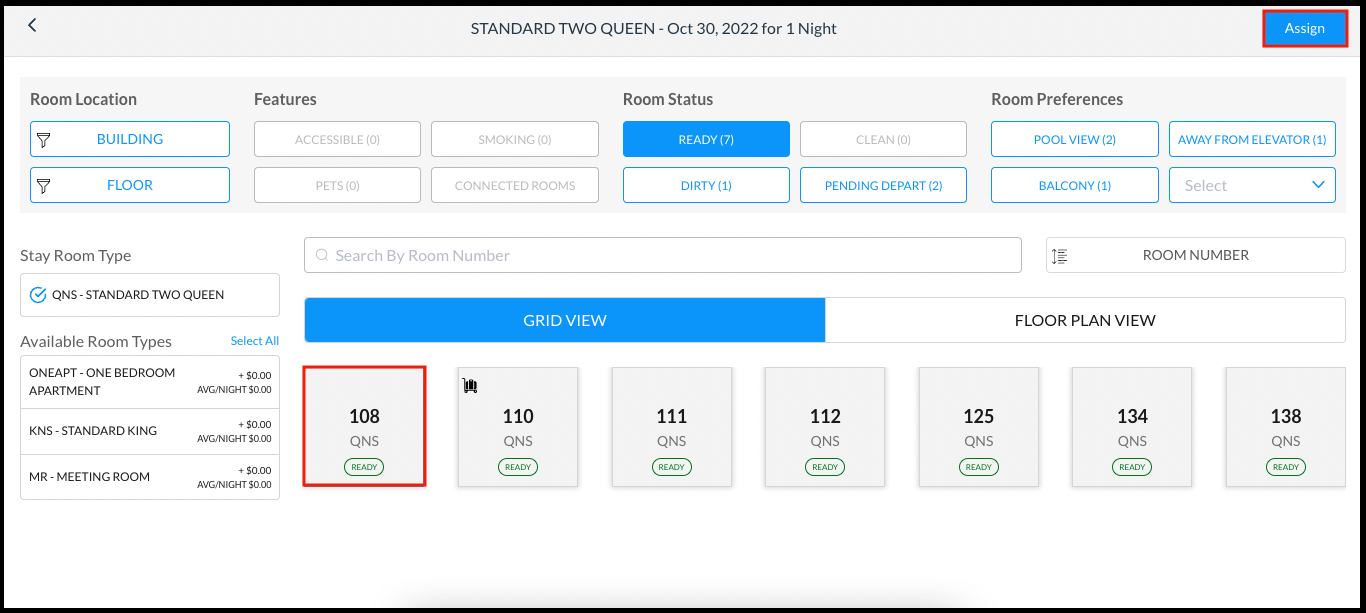Click the back arrow icon
This screenshot has width=1366, height=613.
[32, 26]
